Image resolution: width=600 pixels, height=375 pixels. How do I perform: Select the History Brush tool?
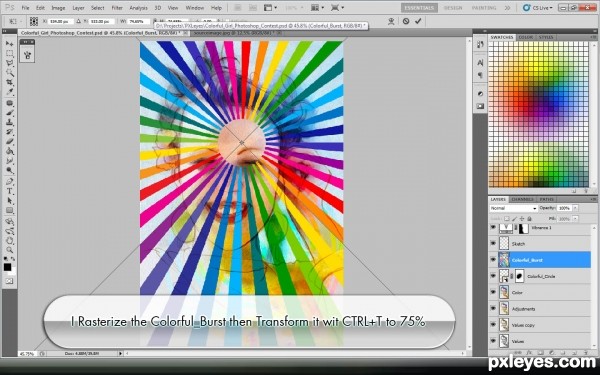pyautogui.click(x=9, y=132)
